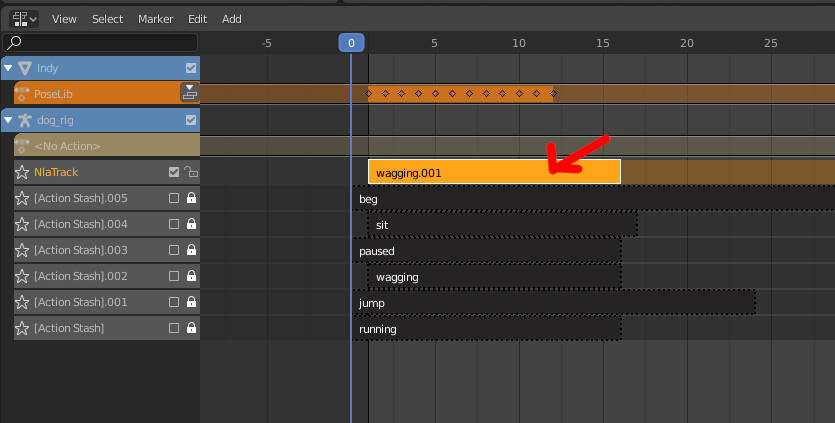The height and width of the screenshot is (423, 835).
Task: Click the unlocked padlock icon on NlaTrack
Action: (191, 172)
